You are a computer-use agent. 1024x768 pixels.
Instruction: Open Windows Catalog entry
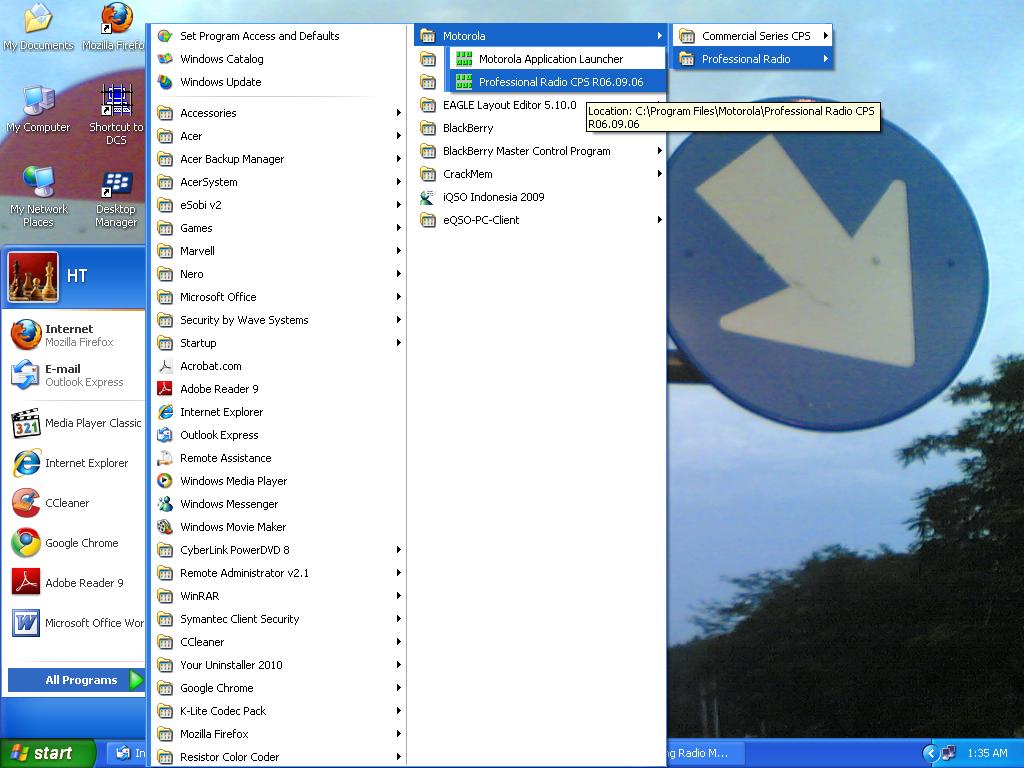(279, 59)
